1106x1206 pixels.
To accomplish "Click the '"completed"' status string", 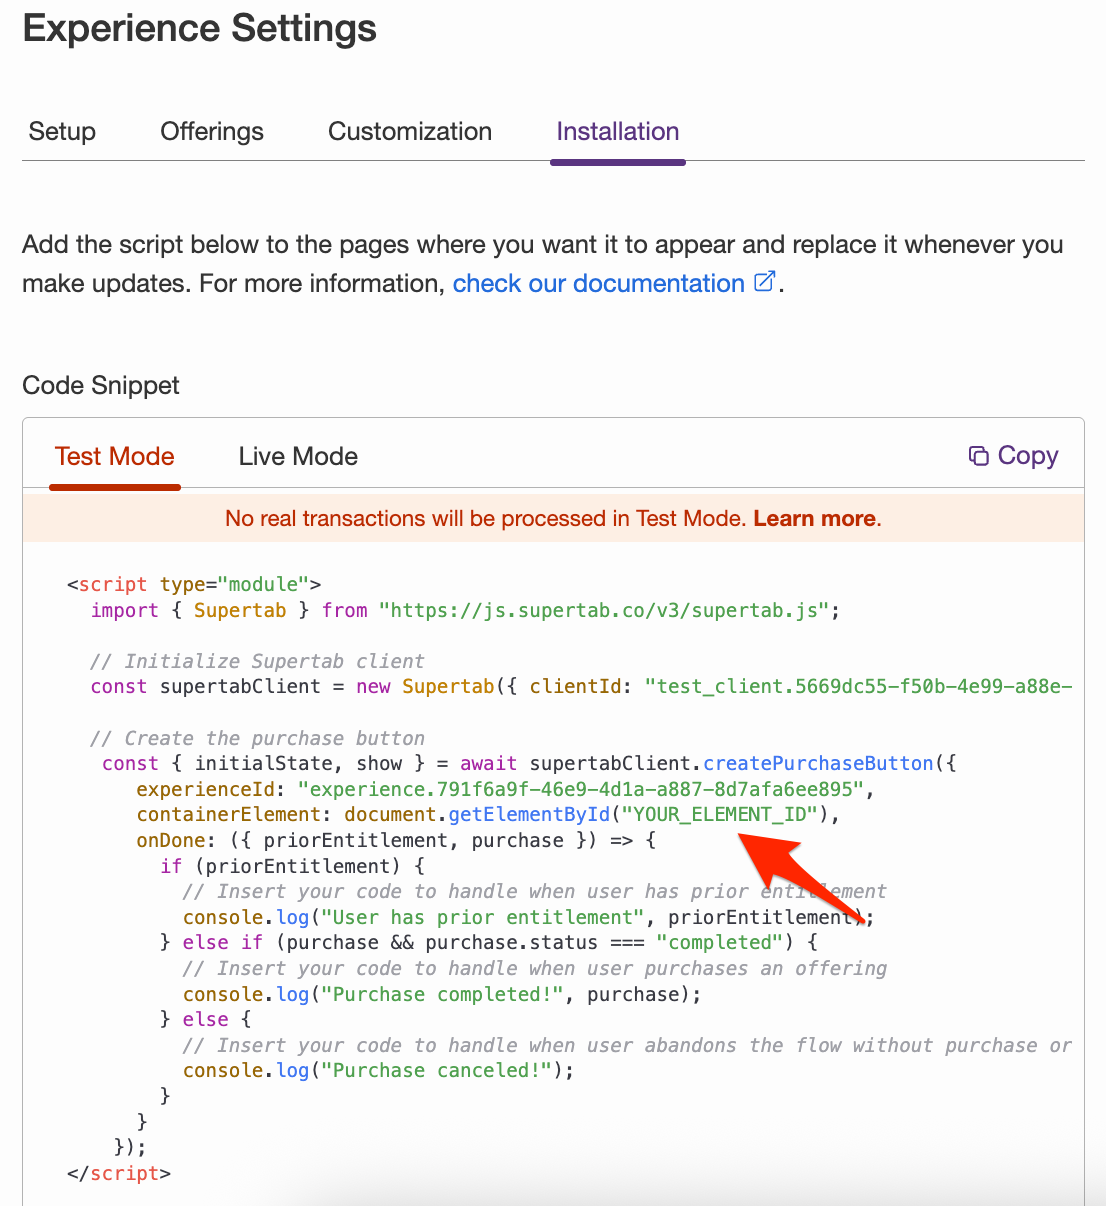I will tap(720, 942).
